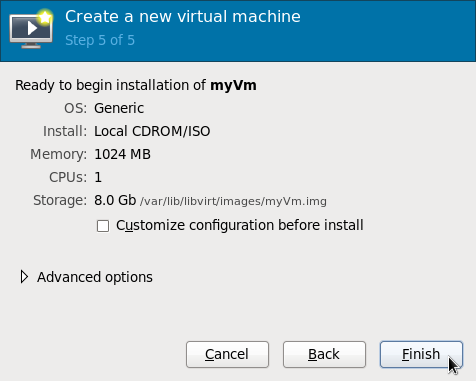The width and height of the screenshot is (476, 381).
Task: Click the Customize configuration before install label
Action: [x=240, y=225]
